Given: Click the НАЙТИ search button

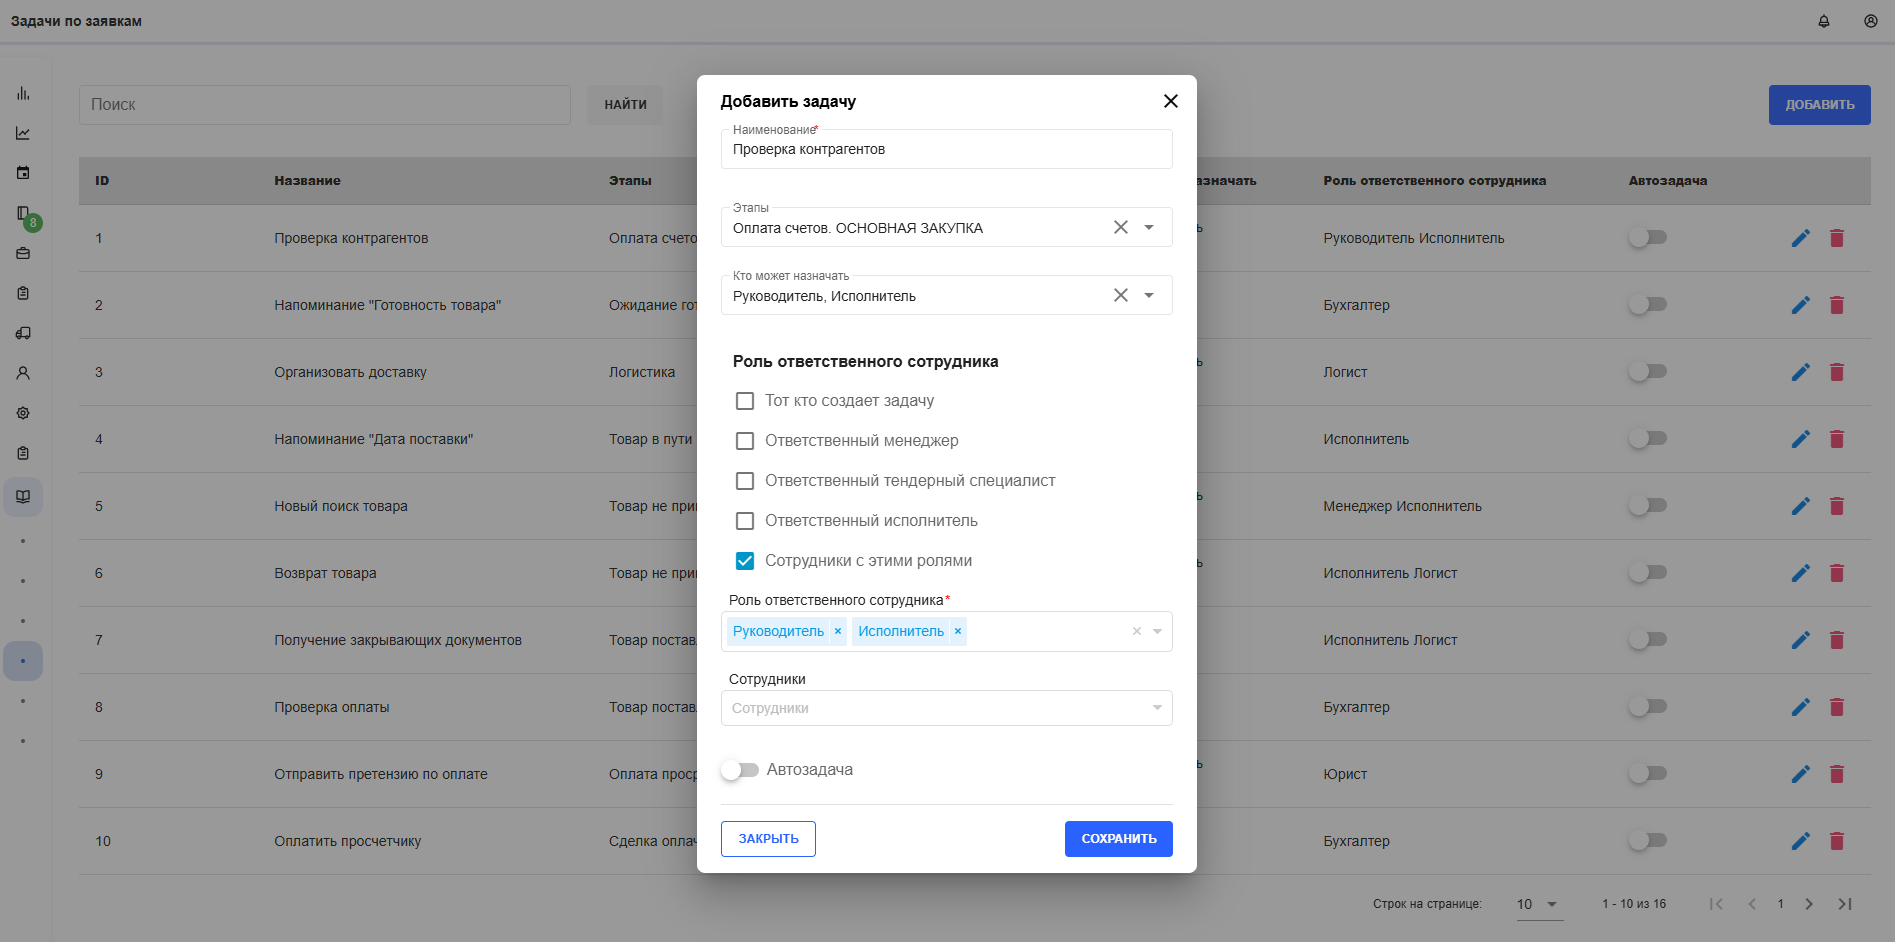Looking at the screenshot, I should [x=625, y=105].
